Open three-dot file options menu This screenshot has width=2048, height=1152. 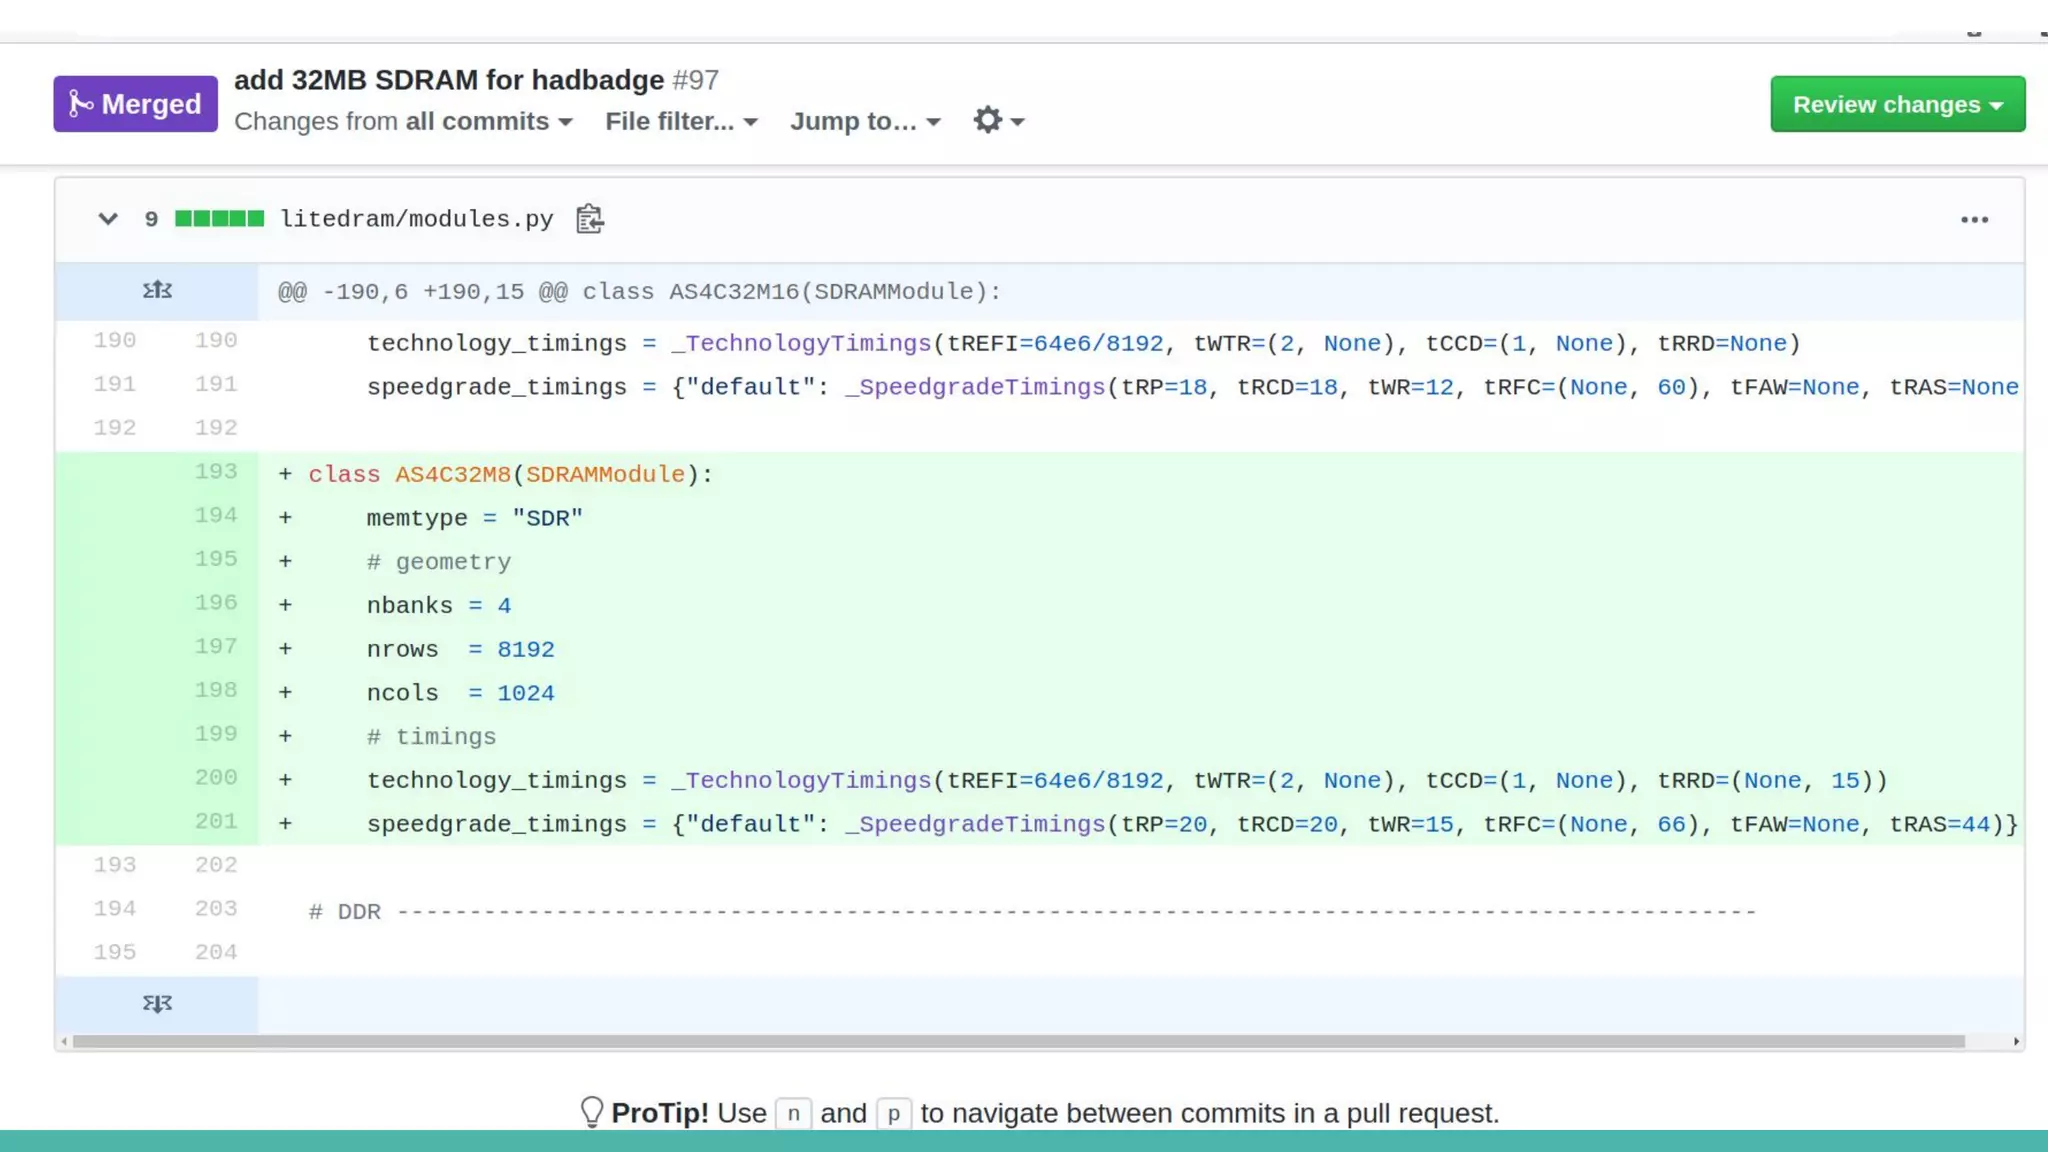[x=1974, y=220]
